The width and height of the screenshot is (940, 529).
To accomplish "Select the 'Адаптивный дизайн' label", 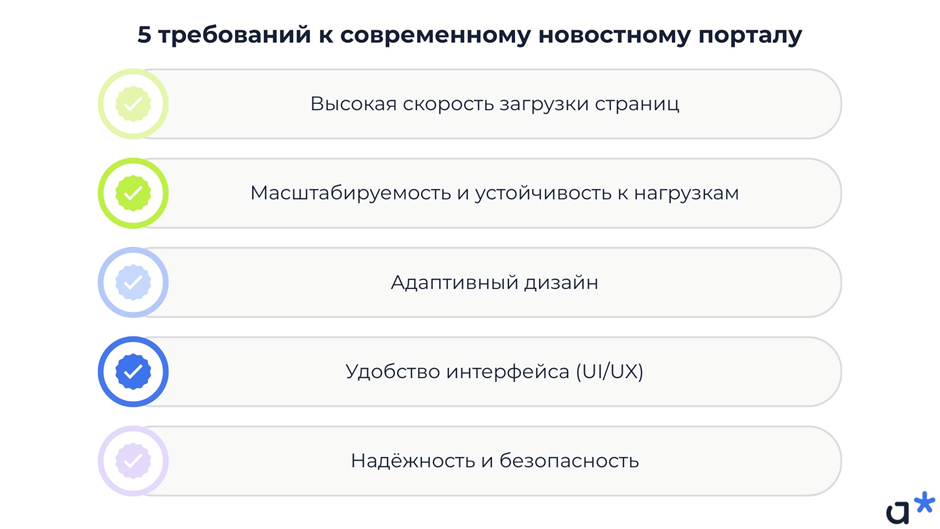I will 494,283.
